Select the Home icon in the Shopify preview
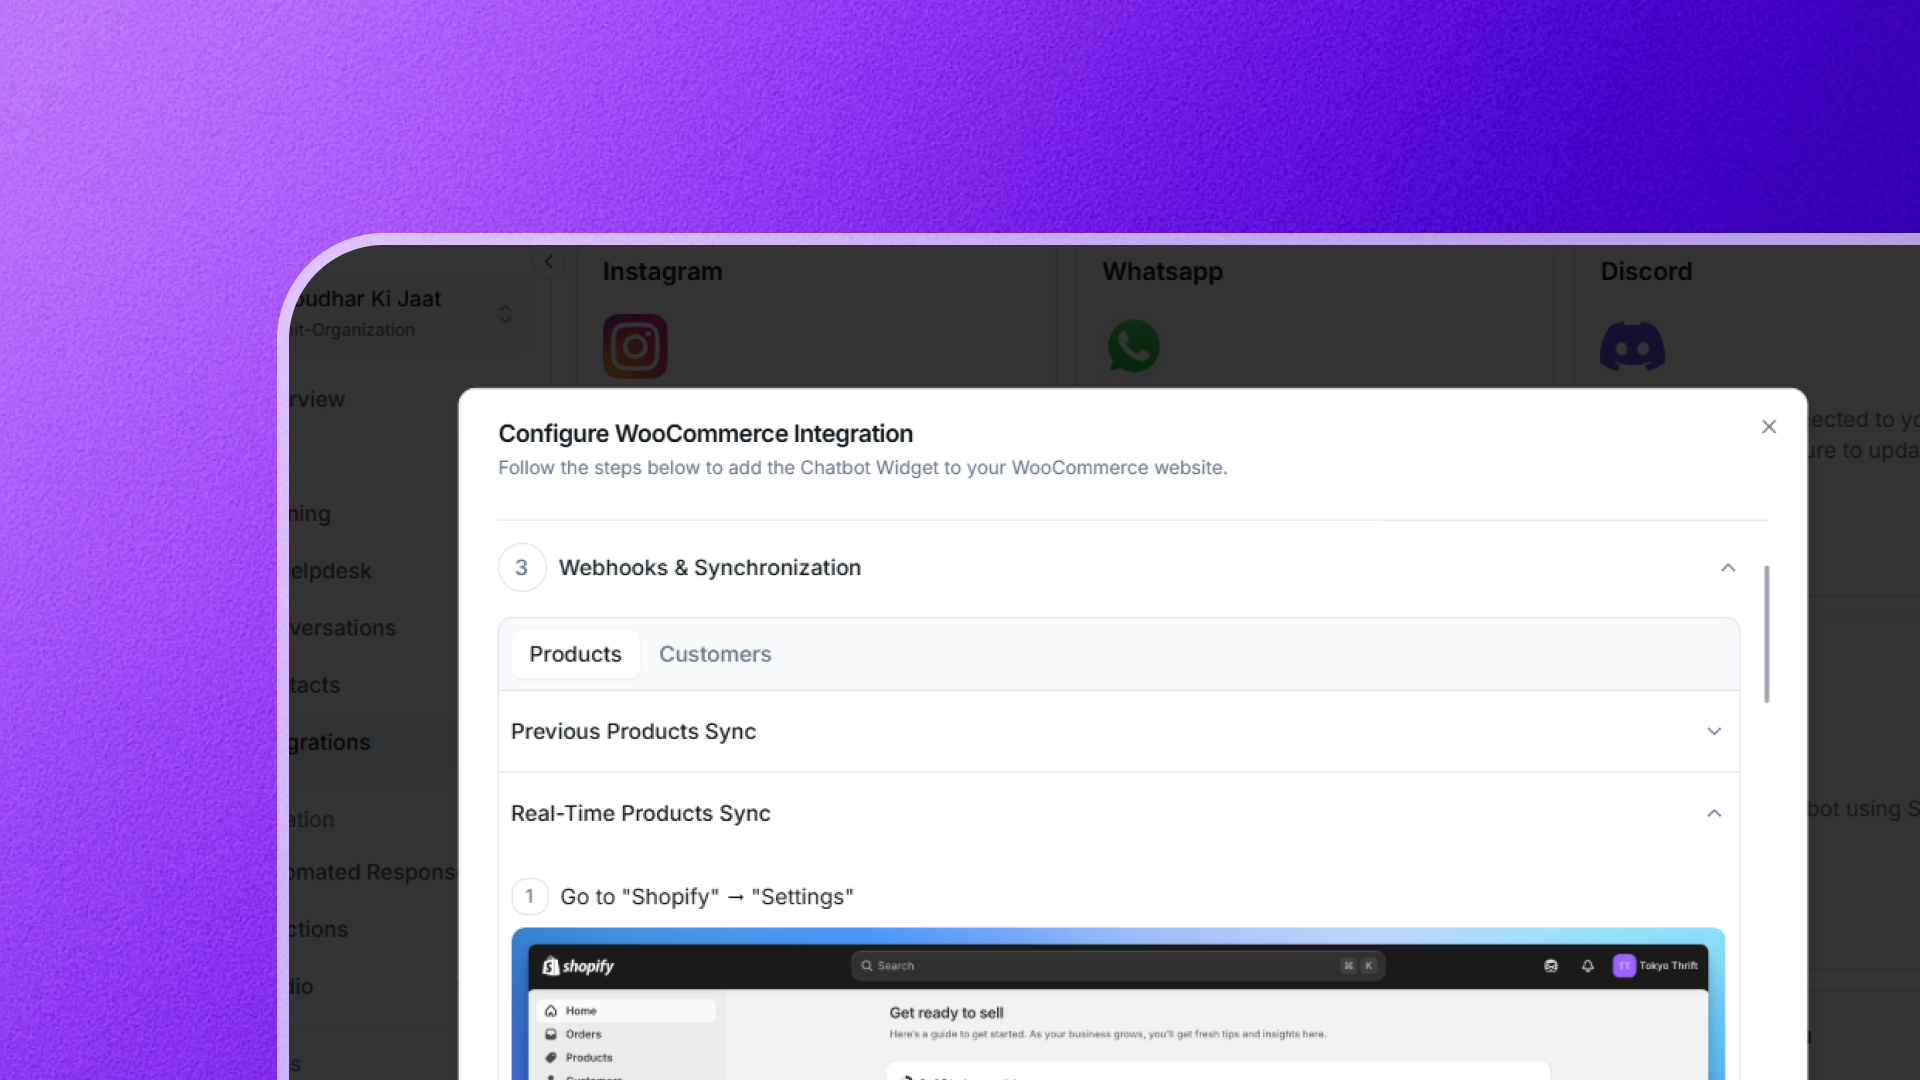The width and height of the screenshot is (1920, 1080). click(551, 1010)
